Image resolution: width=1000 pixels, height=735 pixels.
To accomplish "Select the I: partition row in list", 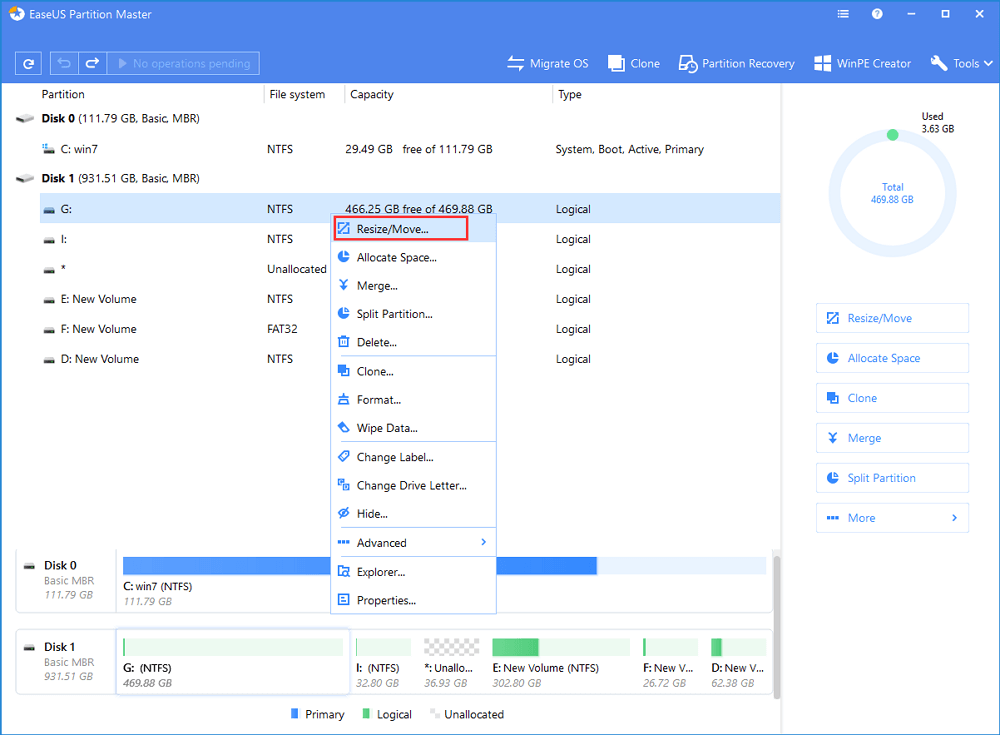I will point(410,239).
